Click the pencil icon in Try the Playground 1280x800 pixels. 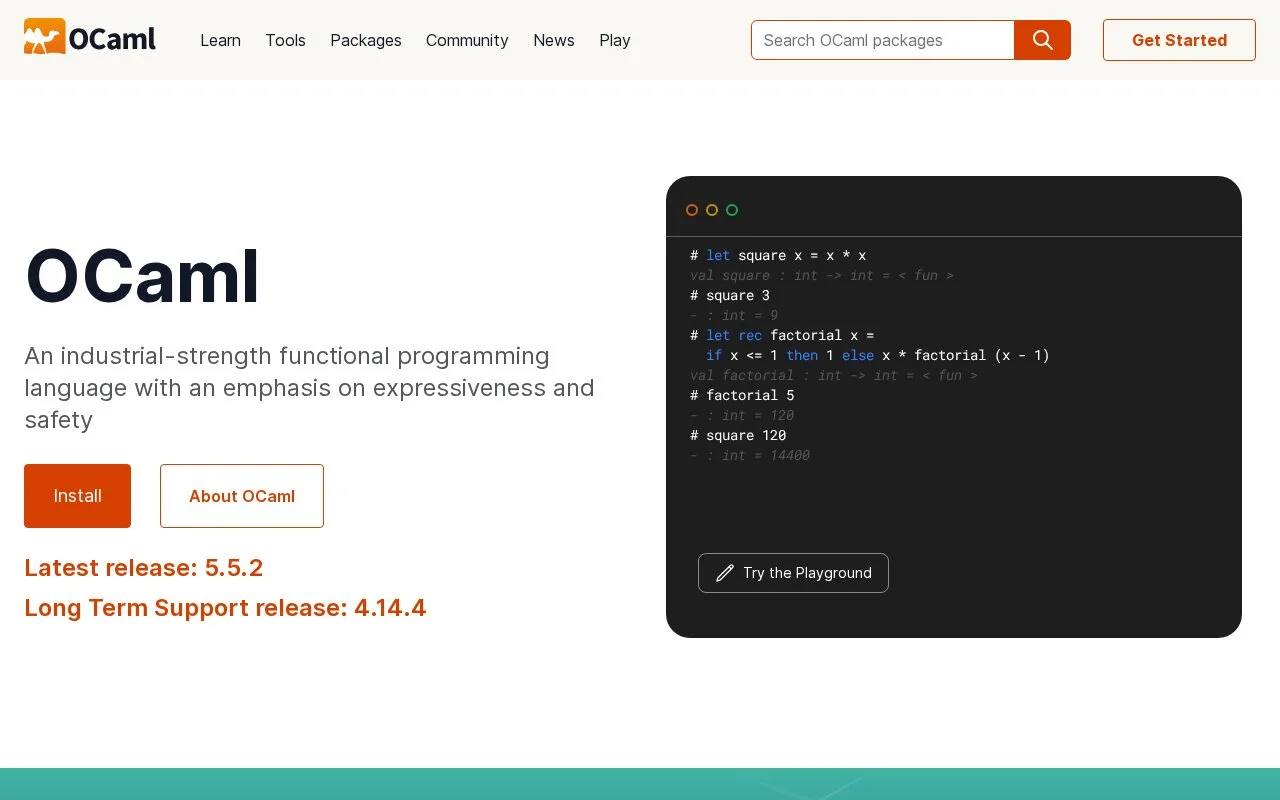[x=725, y=573]
